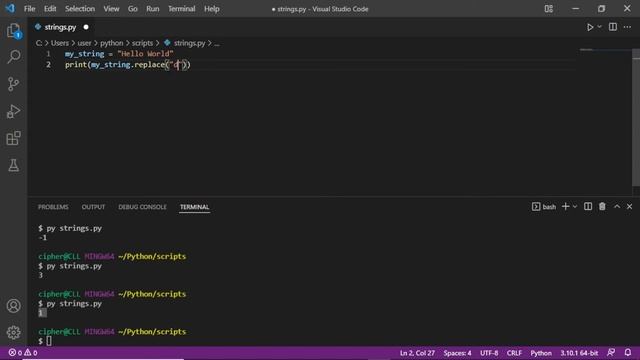Switch to the Debug Console tab
Image resolution: width=640 pixels, height=360 pixels.
142,207
